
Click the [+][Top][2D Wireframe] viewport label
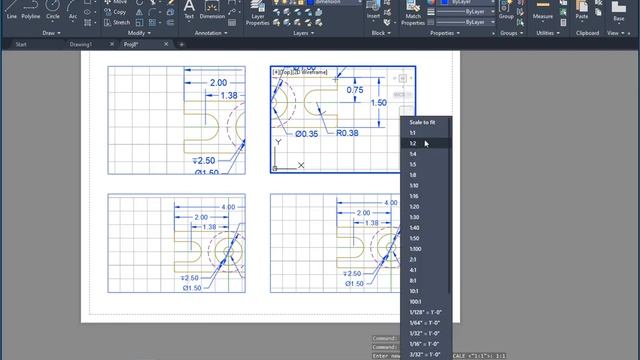tap(300, 72)
